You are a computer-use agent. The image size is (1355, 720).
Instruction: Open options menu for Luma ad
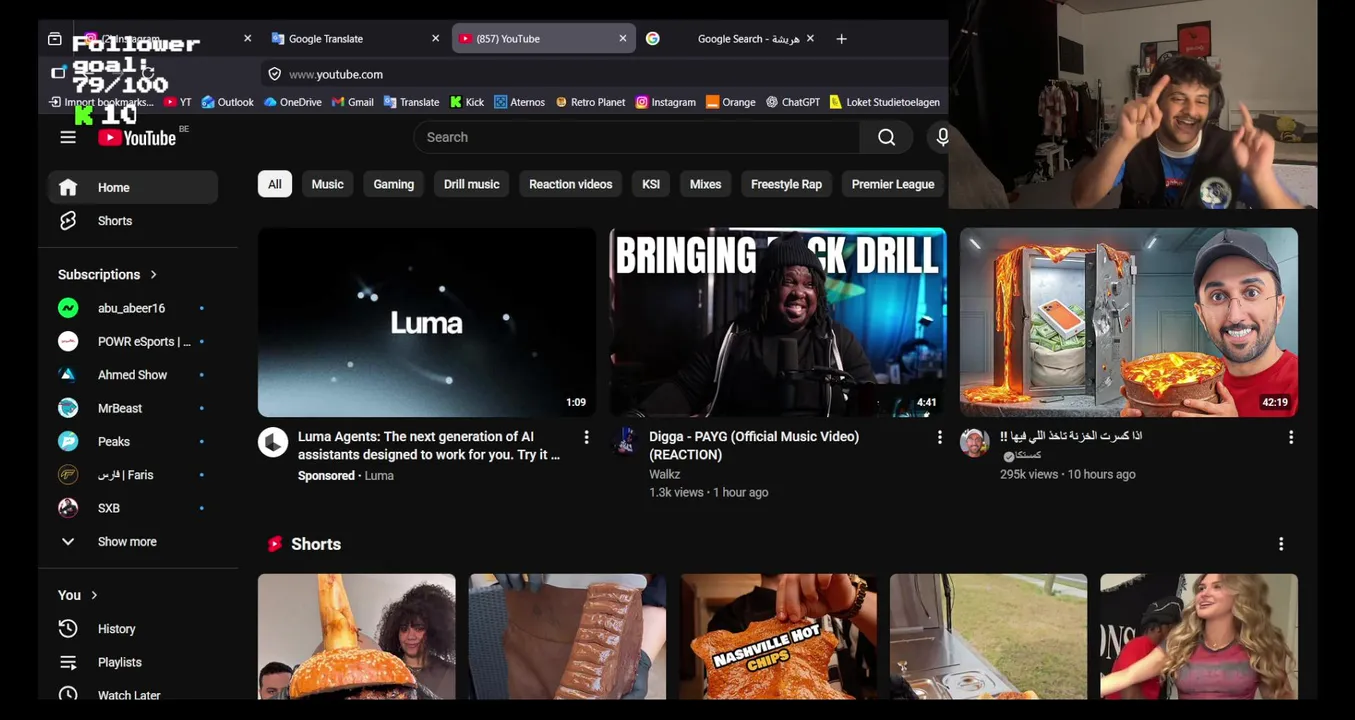coord(586,438)
